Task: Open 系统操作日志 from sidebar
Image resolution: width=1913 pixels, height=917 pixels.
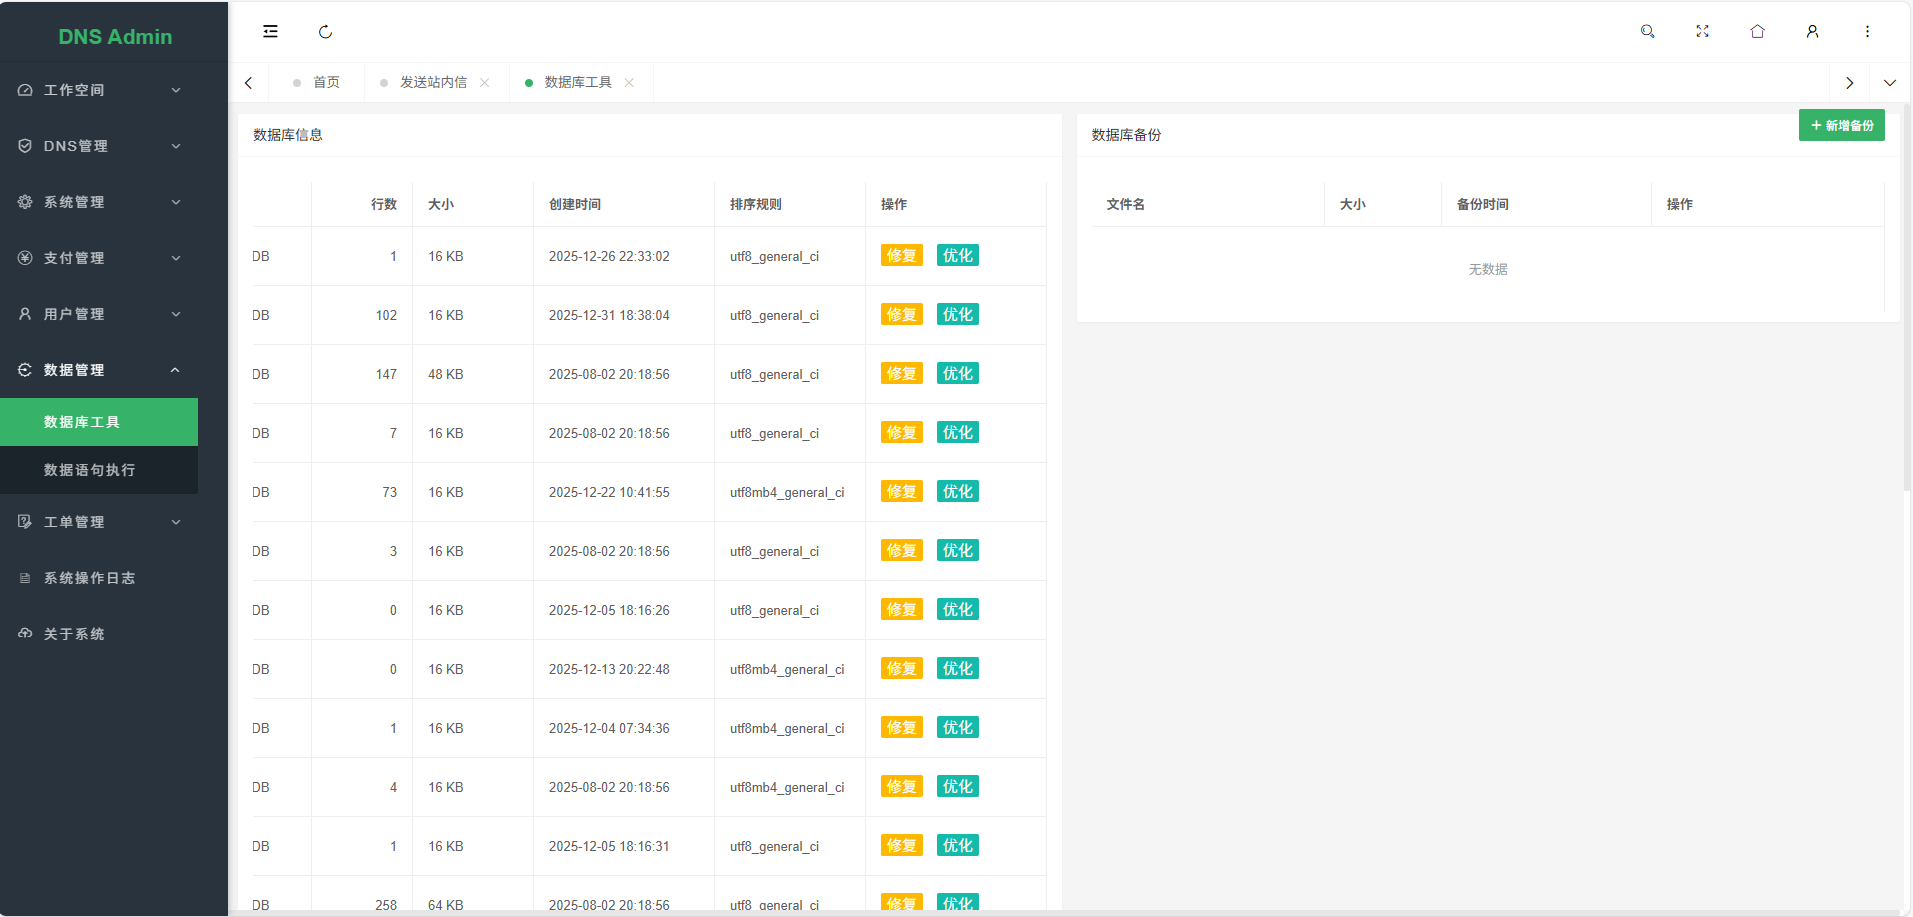Action: point(89,578)
